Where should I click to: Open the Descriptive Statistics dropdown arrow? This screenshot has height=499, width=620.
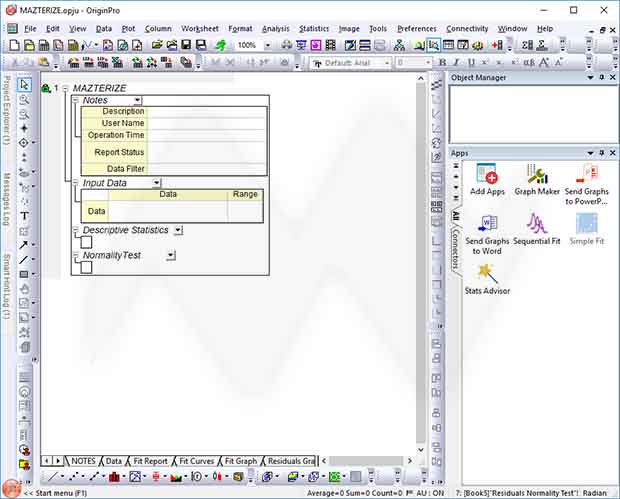(178, 230)
